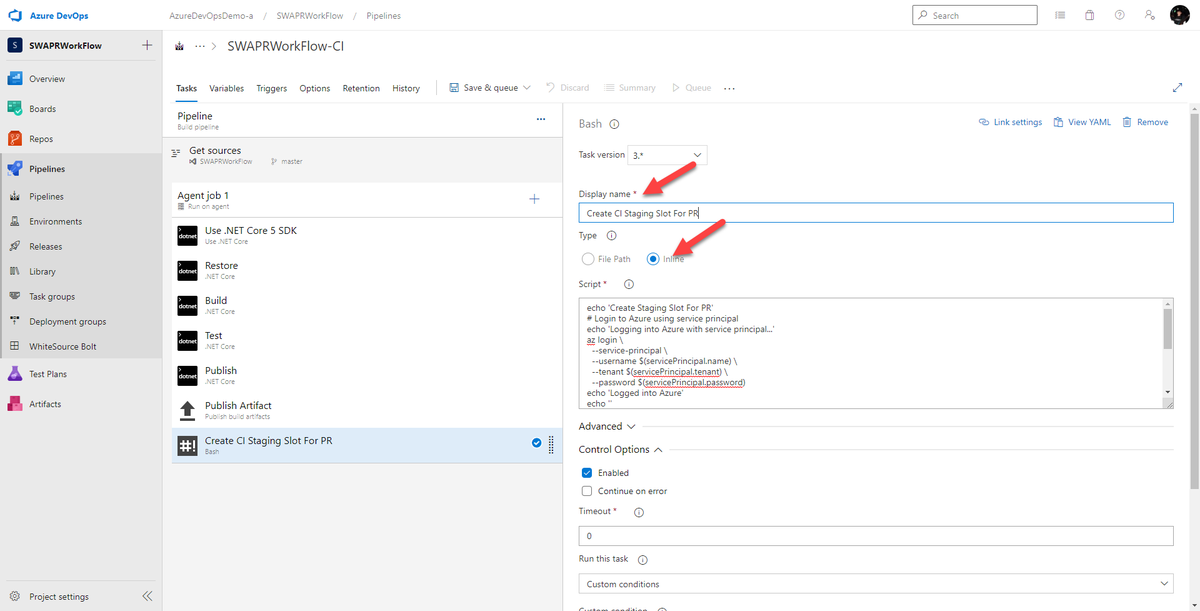Click Save & queue button
1200x611 pixels.
pyautogui.click(x=483, y=88)
